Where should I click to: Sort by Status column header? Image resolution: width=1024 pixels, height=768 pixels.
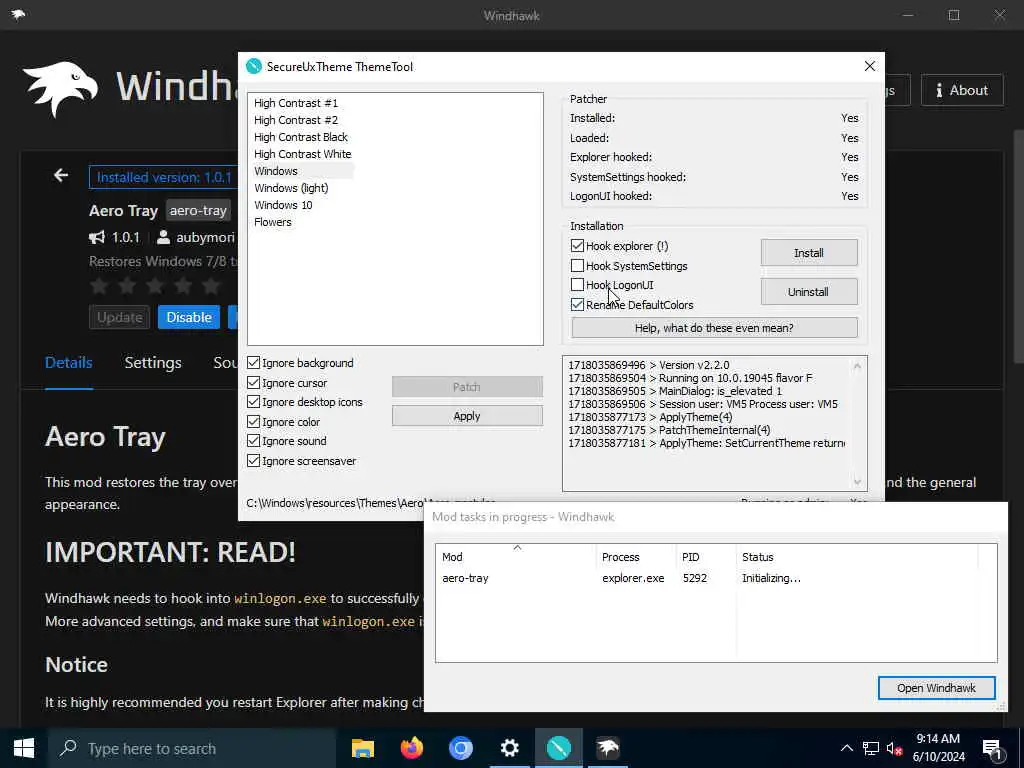point(857,557)
